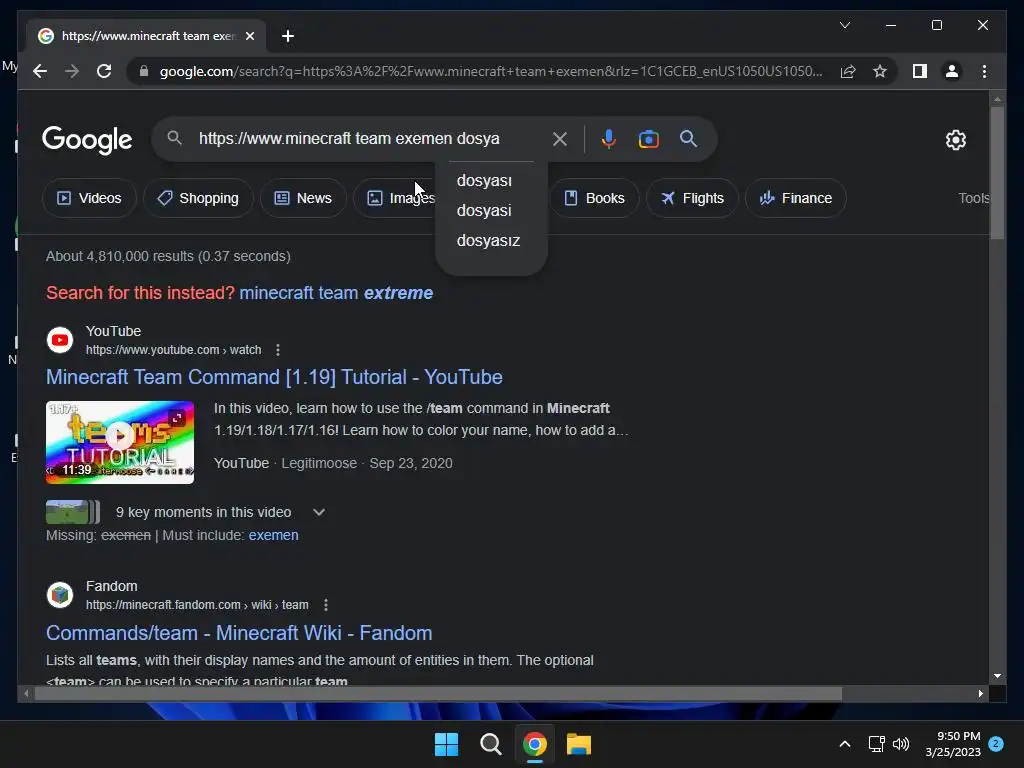Open the notification badge showing 2
This screenshot has height=768, width=1024.
[996, 744]
